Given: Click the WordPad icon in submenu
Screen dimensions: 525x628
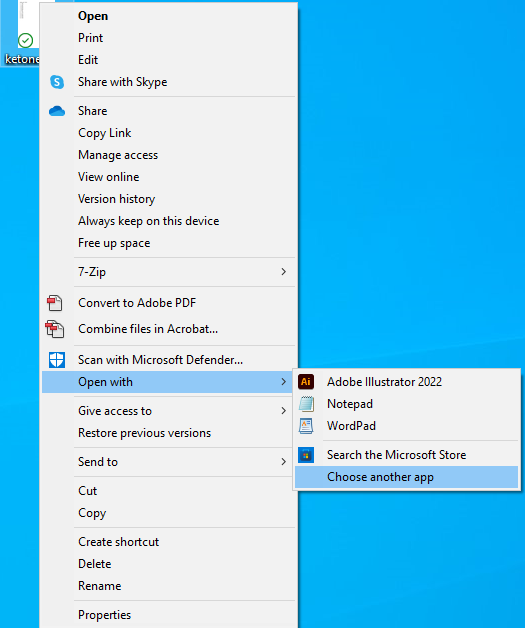Looking at the screenshot, I should (306, 426).
